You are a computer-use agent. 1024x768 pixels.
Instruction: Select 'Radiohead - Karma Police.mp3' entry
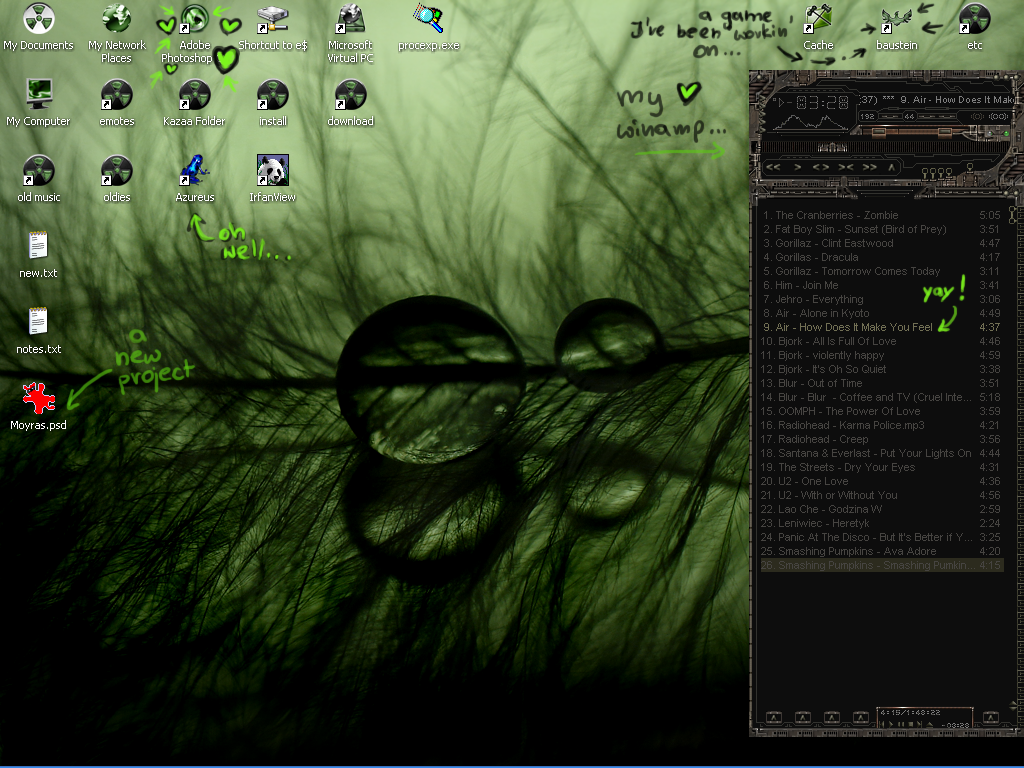point(882,425)
